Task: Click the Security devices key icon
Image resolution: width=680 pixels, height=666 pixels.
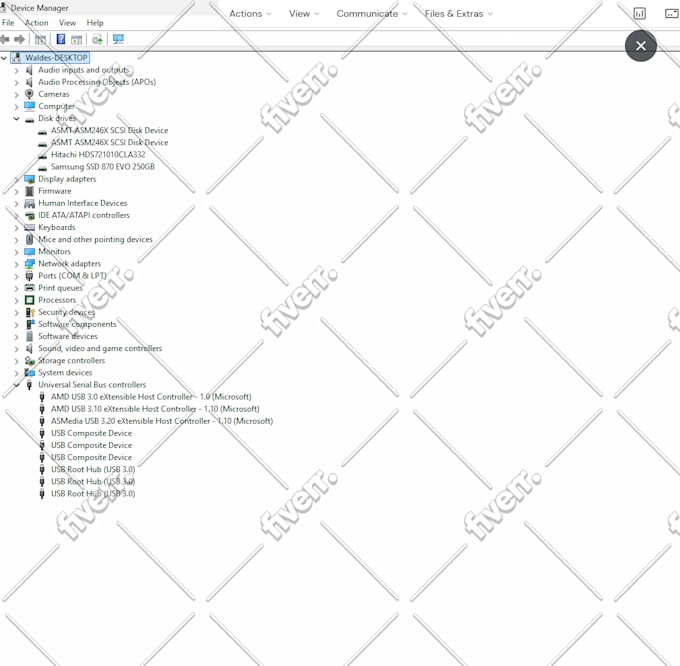Action: coord(29,312)
